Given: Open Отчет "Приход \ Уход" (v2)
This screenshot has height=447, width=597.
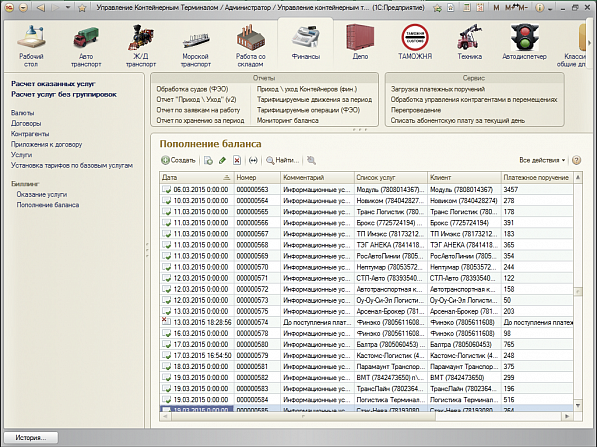Looking at the screenshot, I should [196, 99].
